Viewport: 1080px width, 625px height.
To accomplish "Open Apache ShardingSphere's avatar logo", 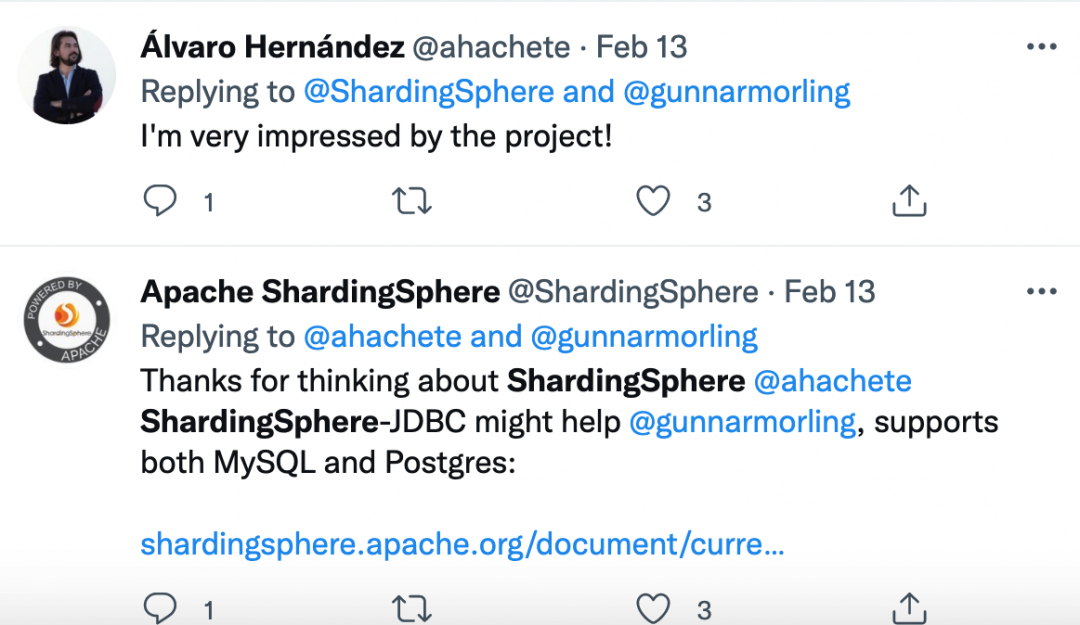I will 68,320.
